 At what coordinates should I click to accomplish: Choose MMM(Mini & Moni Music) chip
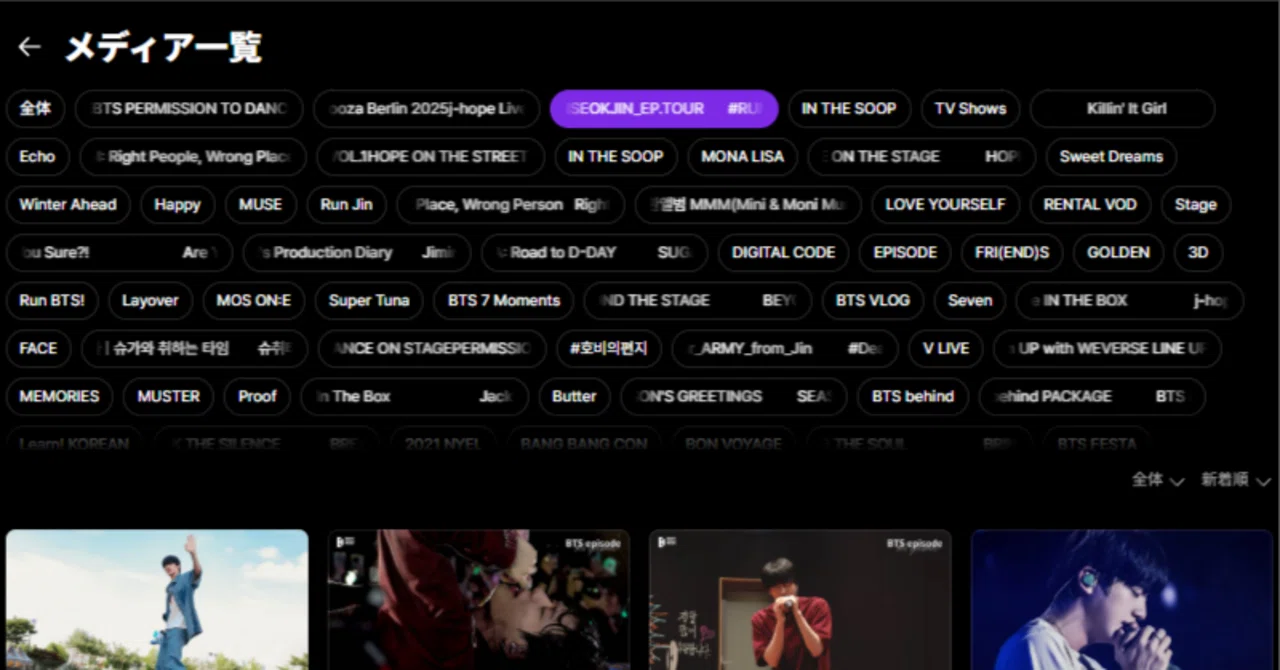748,204
